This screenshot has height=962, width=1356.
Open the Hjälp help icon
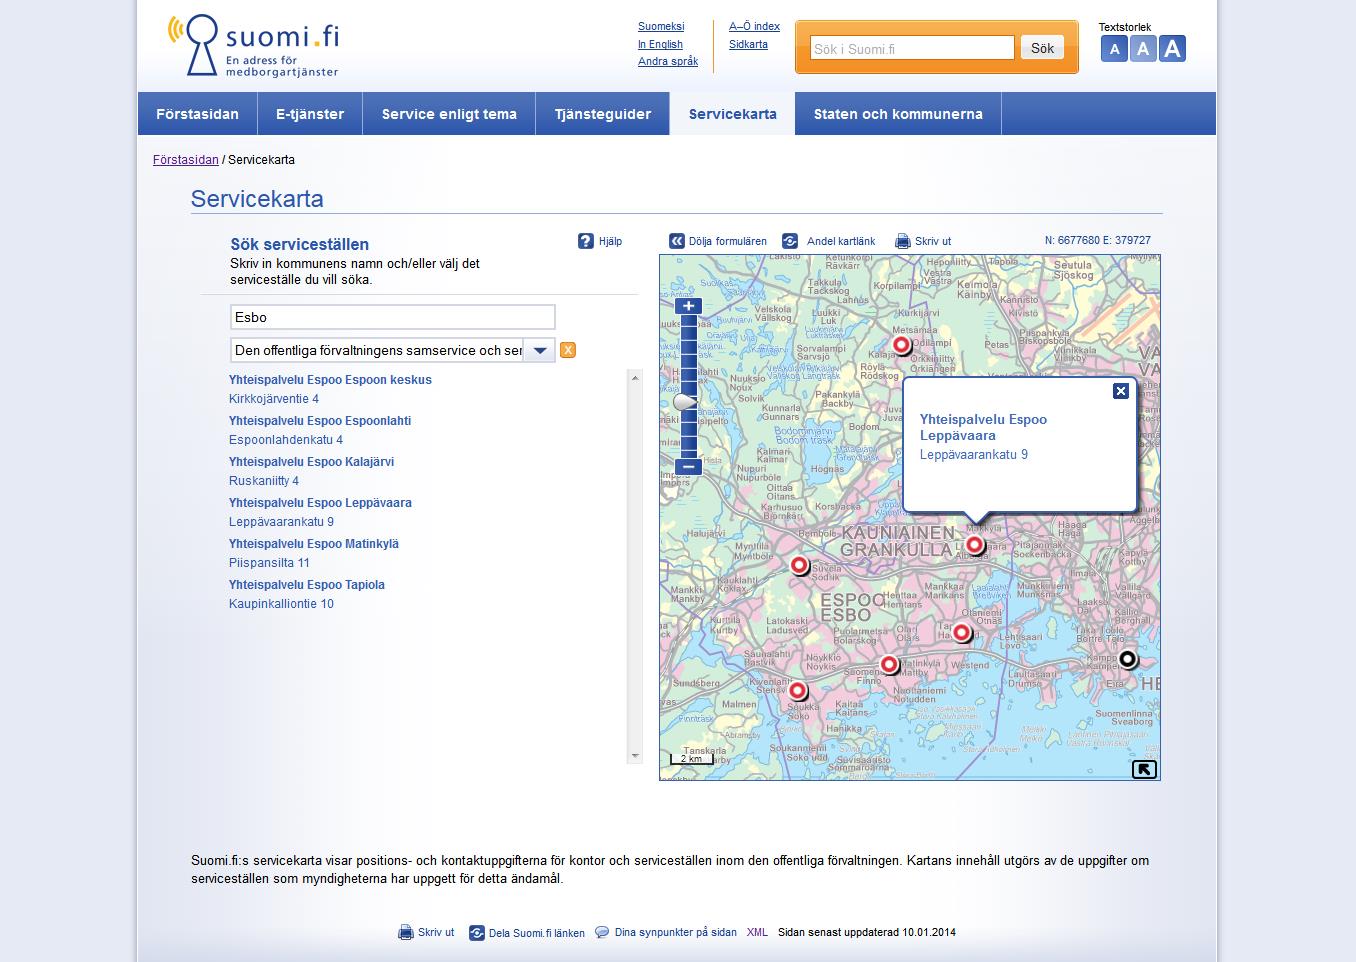pos(586,241)
